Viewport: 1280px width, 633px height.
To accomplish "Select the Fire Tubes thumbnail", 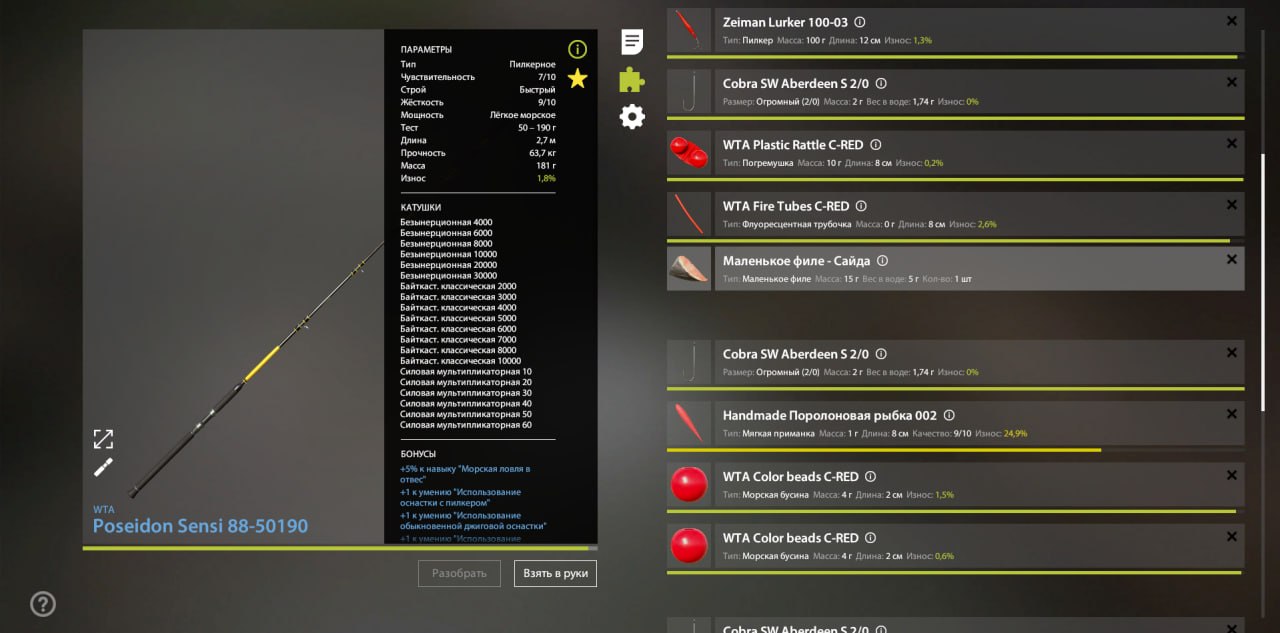I will (x=689, y=214).
